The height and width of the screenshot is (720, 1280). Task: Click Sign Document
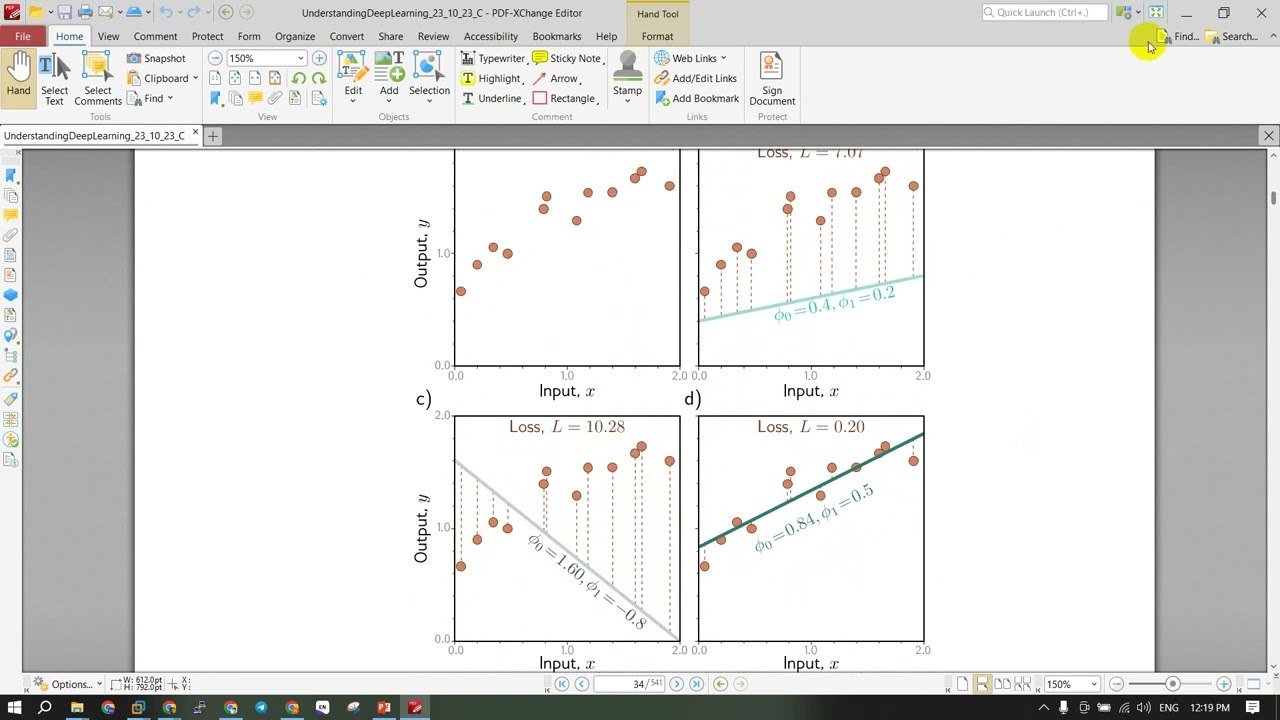pyautogui.click(x=772, y=78)
